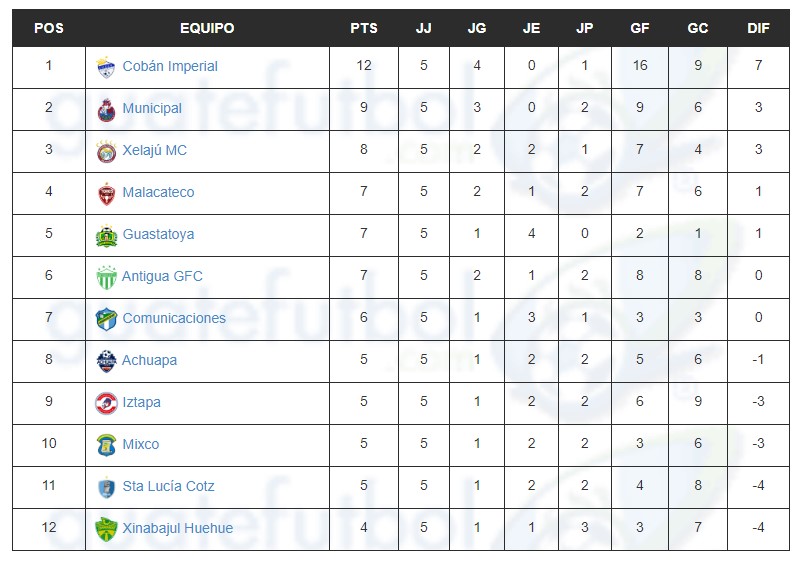Click the Iztapa round crest icon
This screenshot has height=565, width=801.
click(x=106, y=404)
